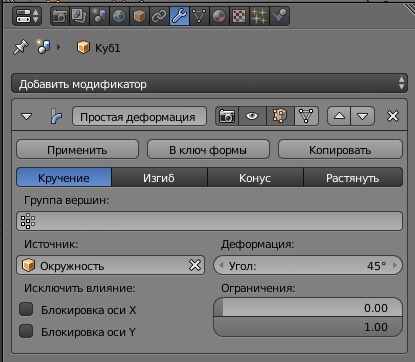
Task: Open the Scene properties tab
Action: [x=99, y=16]
